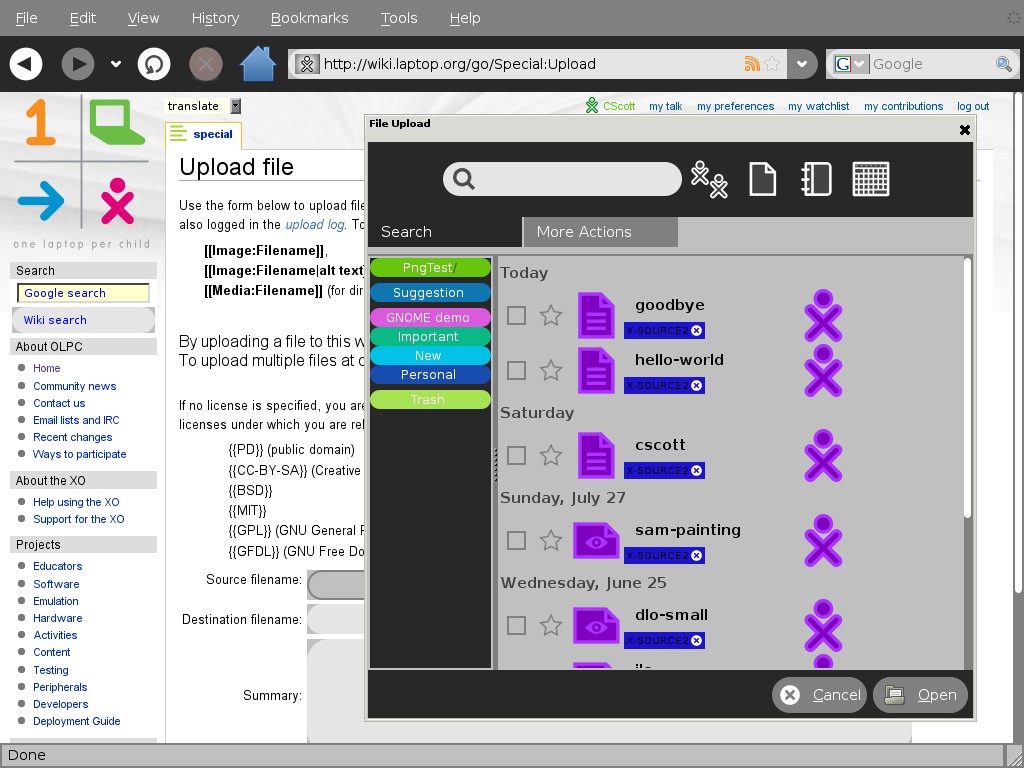1024x768 pixels.
Task: Click the File Upload search field
Action: [562, 179]
